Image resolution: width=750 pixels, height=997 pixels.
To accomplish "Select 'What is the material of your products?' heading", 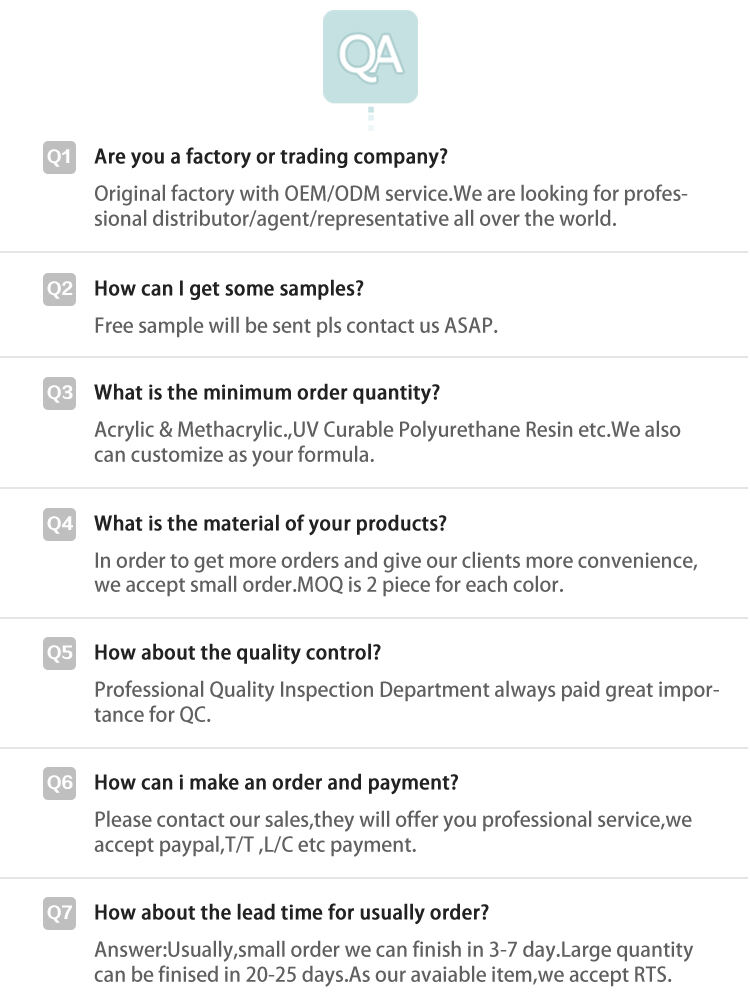I will [x=270, y=523].
